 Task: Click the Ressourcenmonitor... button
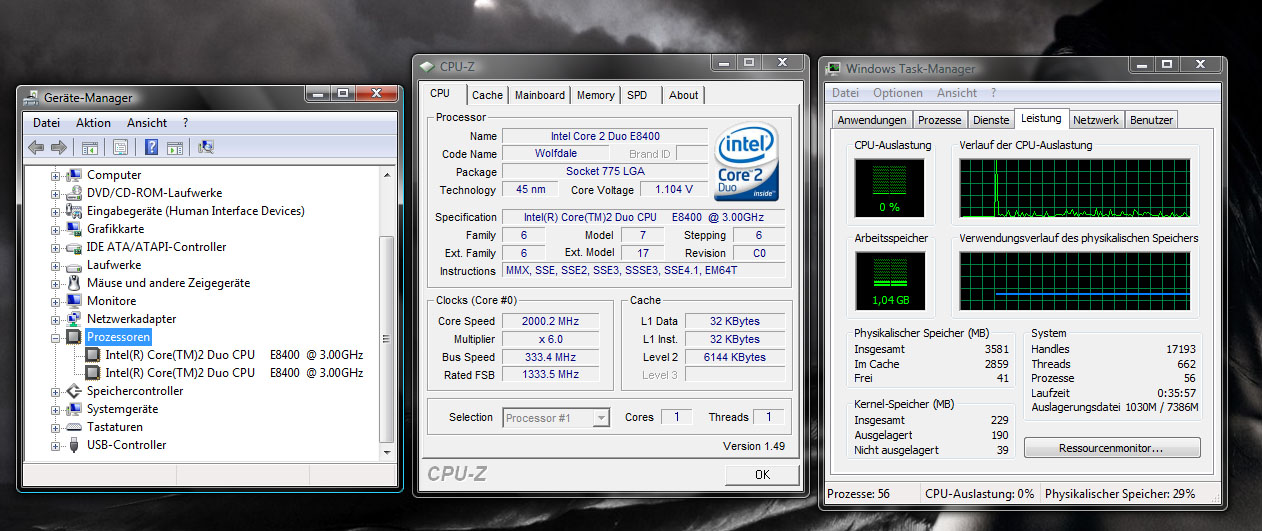(1112, 448)
